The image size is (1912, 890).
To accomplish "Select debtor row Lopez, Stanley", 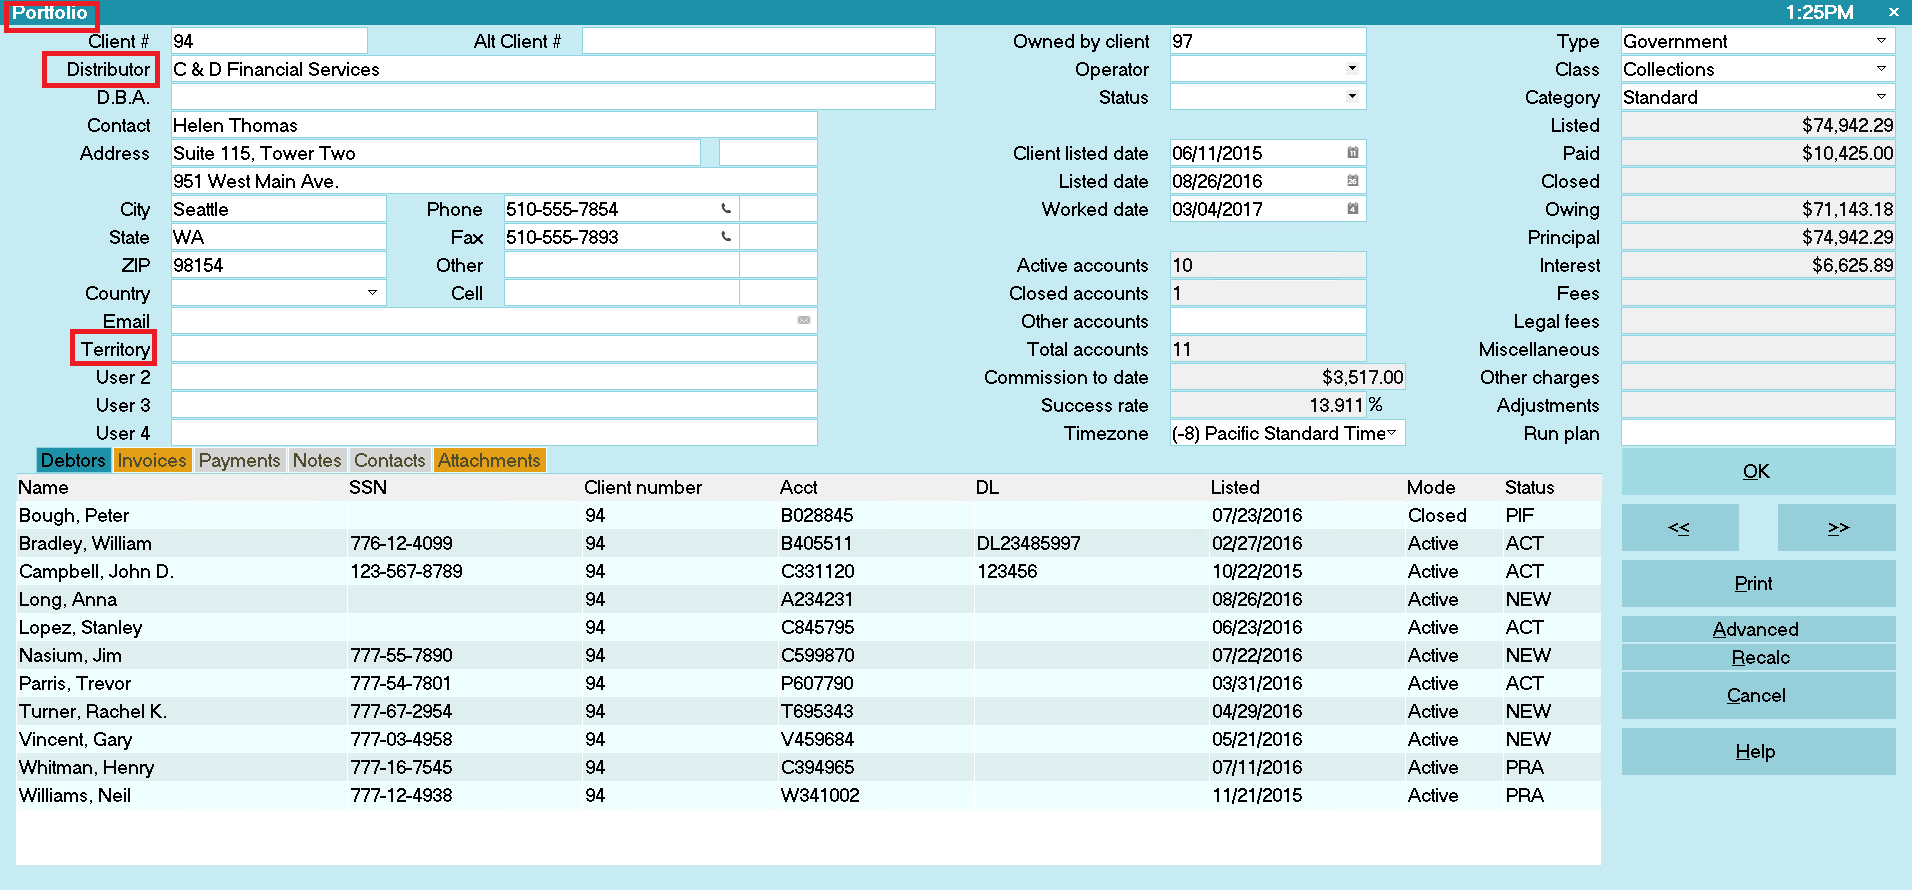I will click(x=808, y=627).
